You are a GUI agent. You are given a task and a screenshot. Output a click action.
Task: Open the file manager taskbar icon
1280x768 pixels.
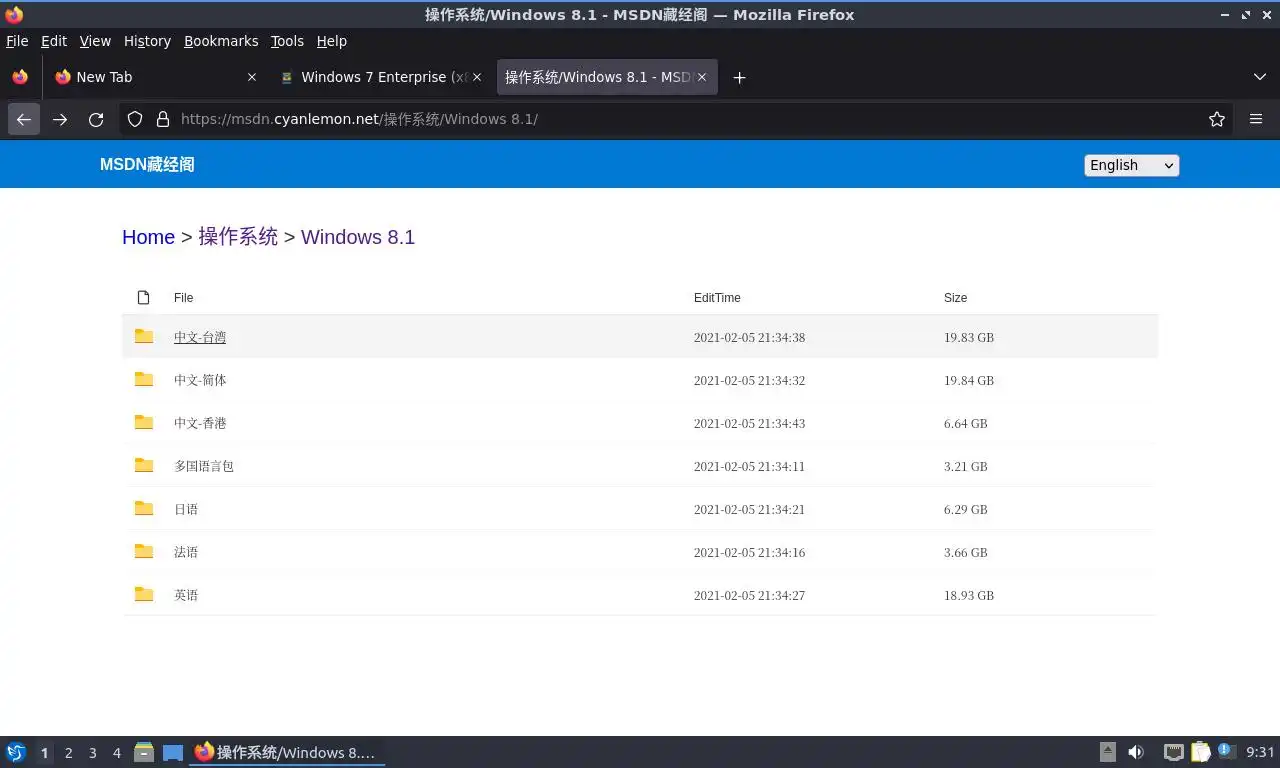pyautogui.click(x=144, y=752)
